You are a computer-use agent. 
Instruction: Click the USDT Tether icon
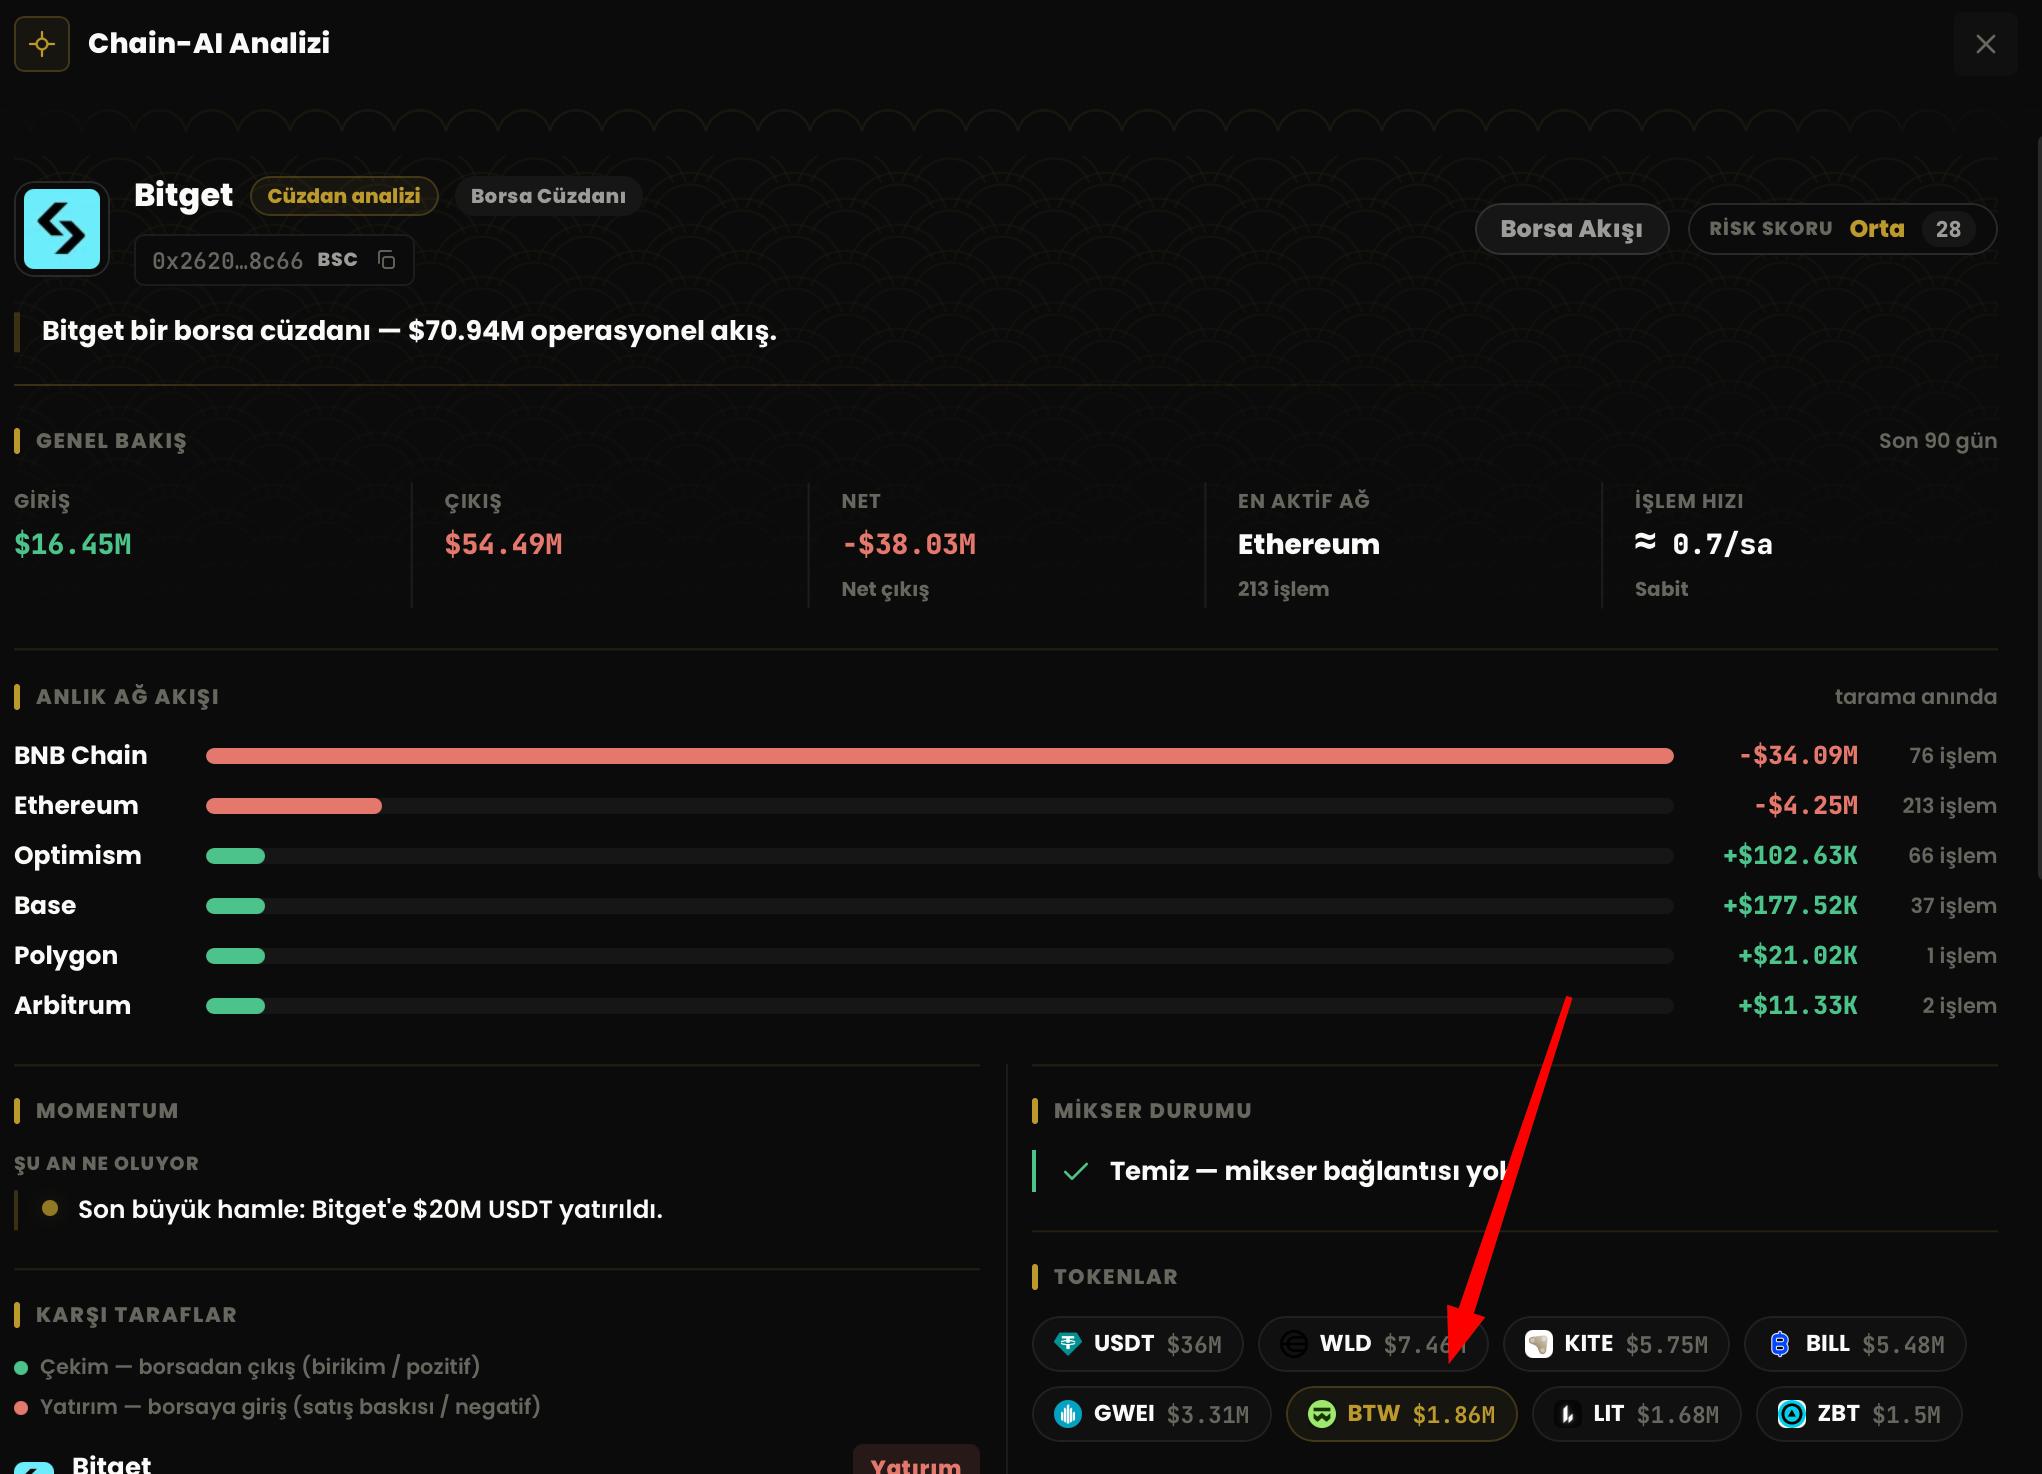(x=1068, y=1344)
